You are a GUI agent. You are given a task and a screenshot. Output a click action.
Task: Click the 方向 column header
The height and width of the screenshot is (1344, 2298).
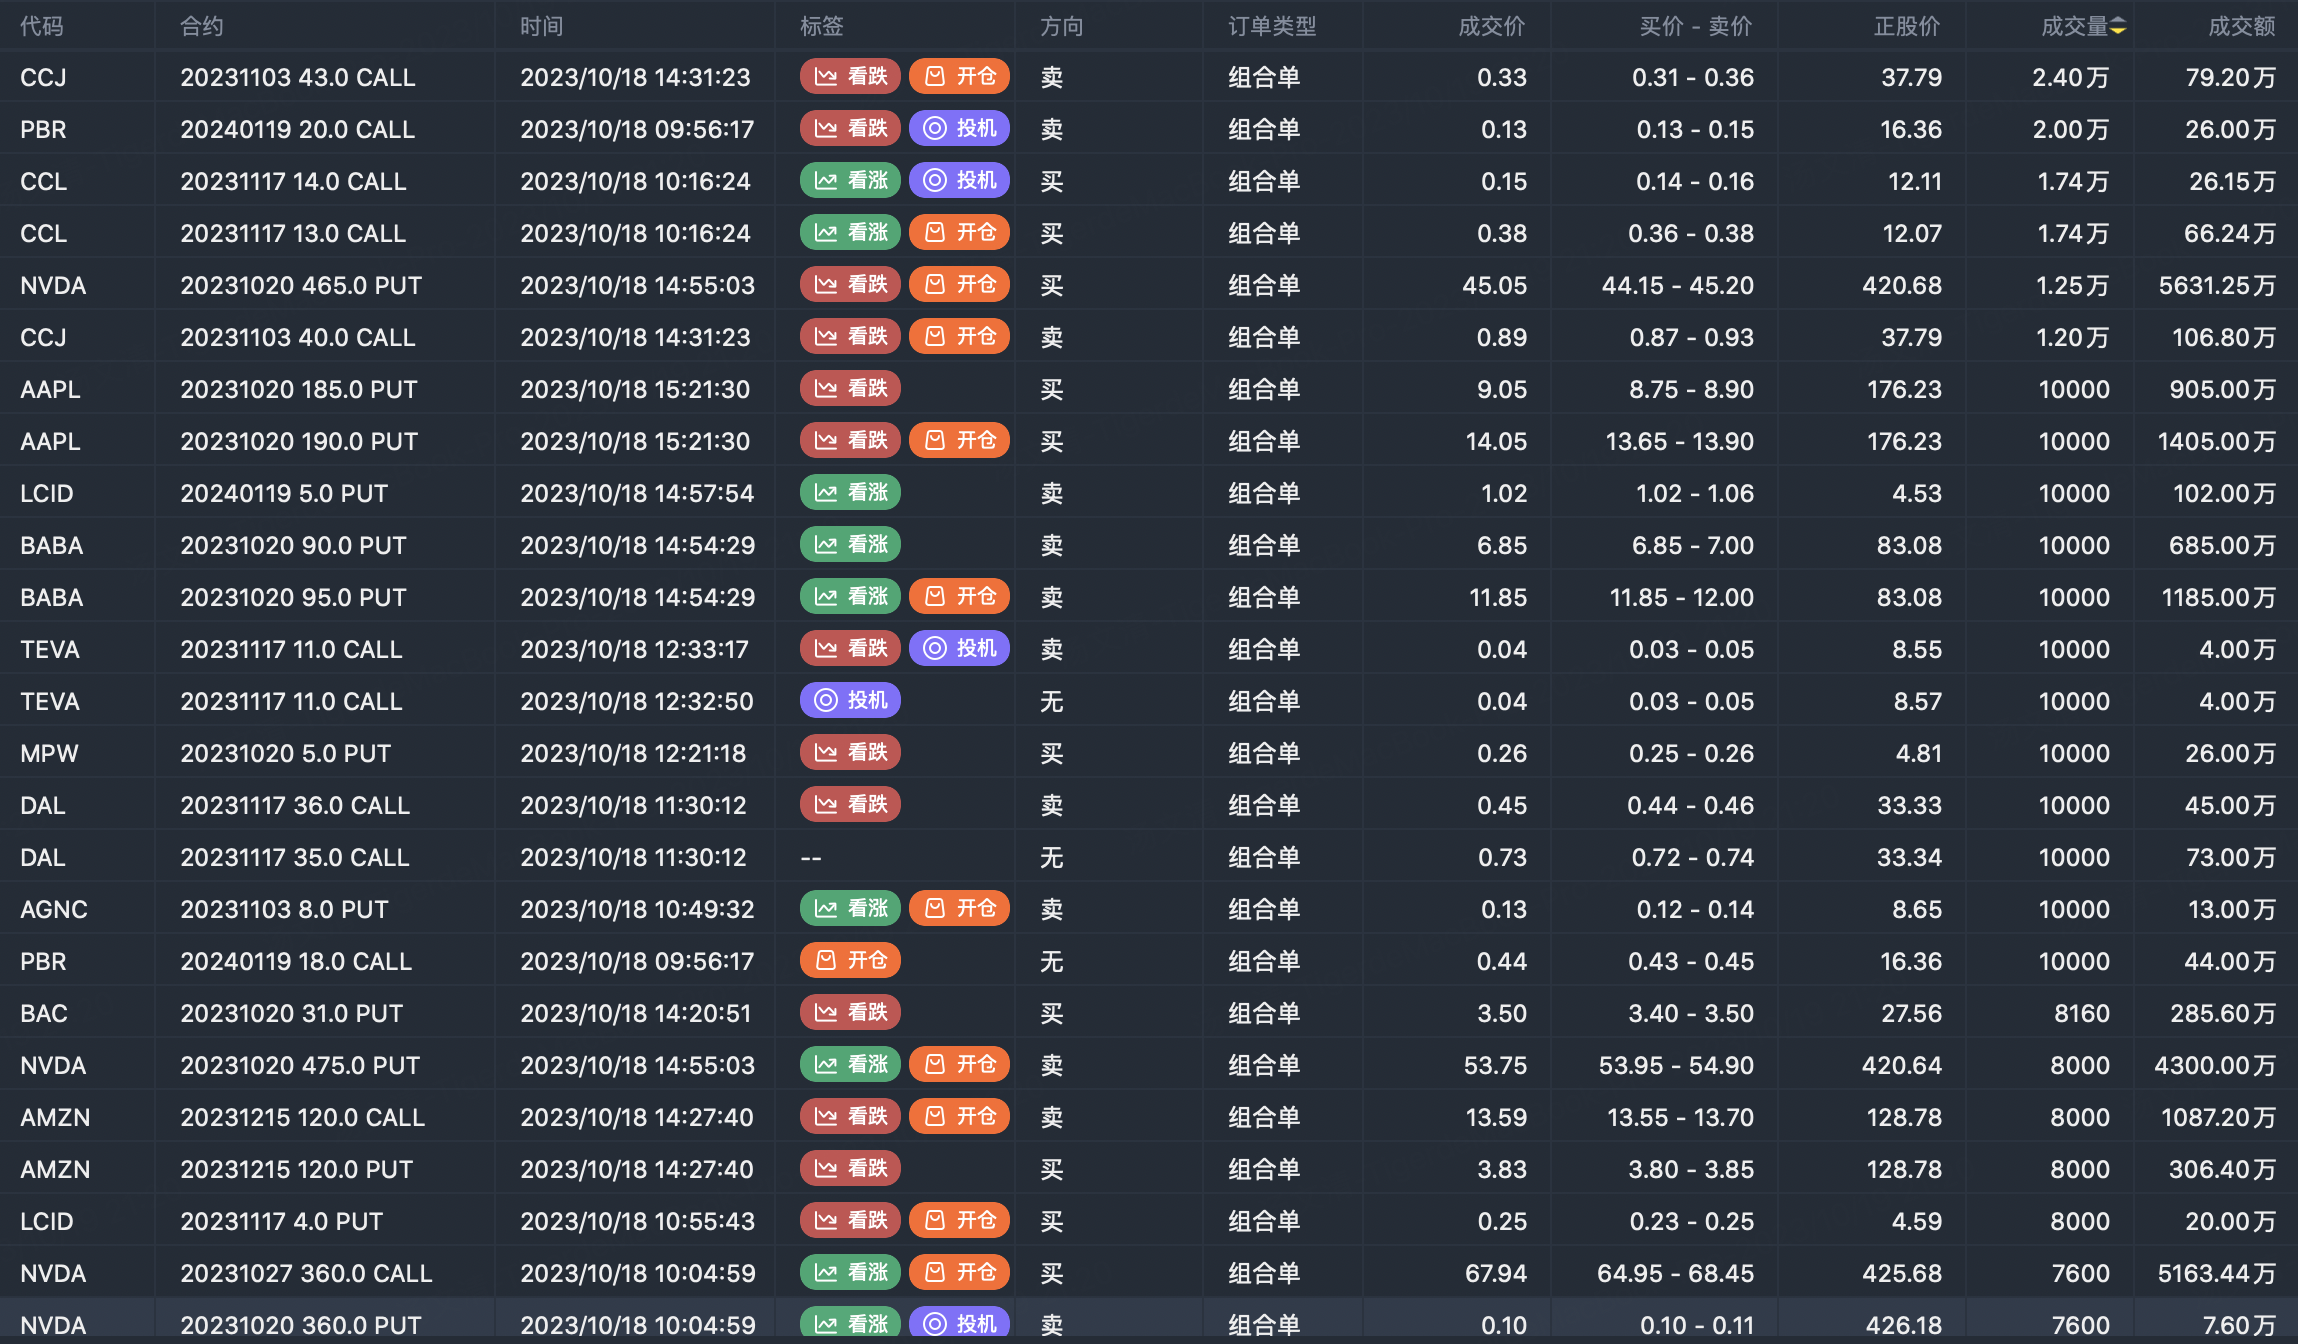[x=1062, y=27]
